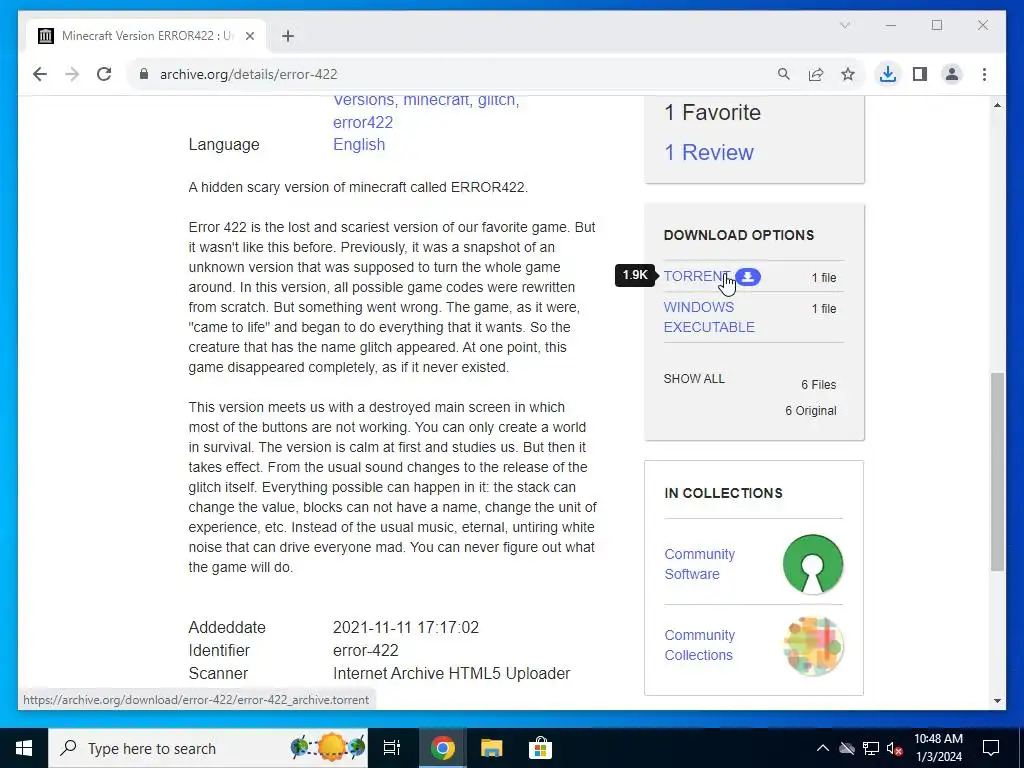Close the Minecraft Version ERROR422 tab
The width and height of the screenshot is (1024, 768).
coord(249,36)
